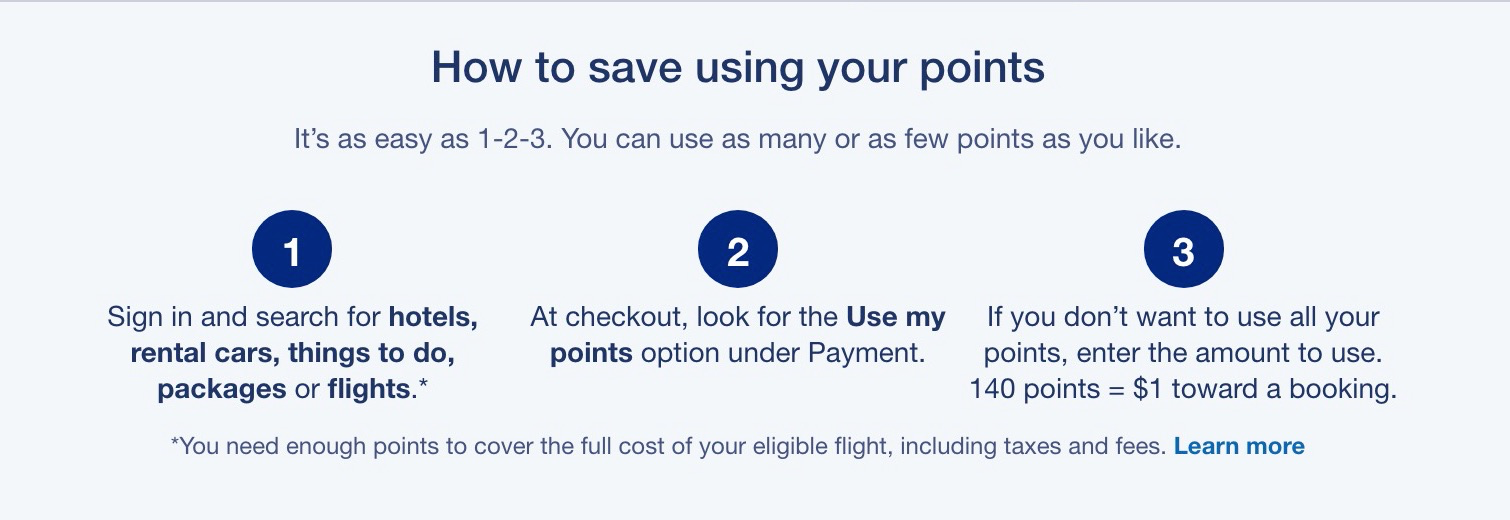The image size is (1510, 520).
Task: Click the bold word "packages"
Action: [x=222, y=390]
